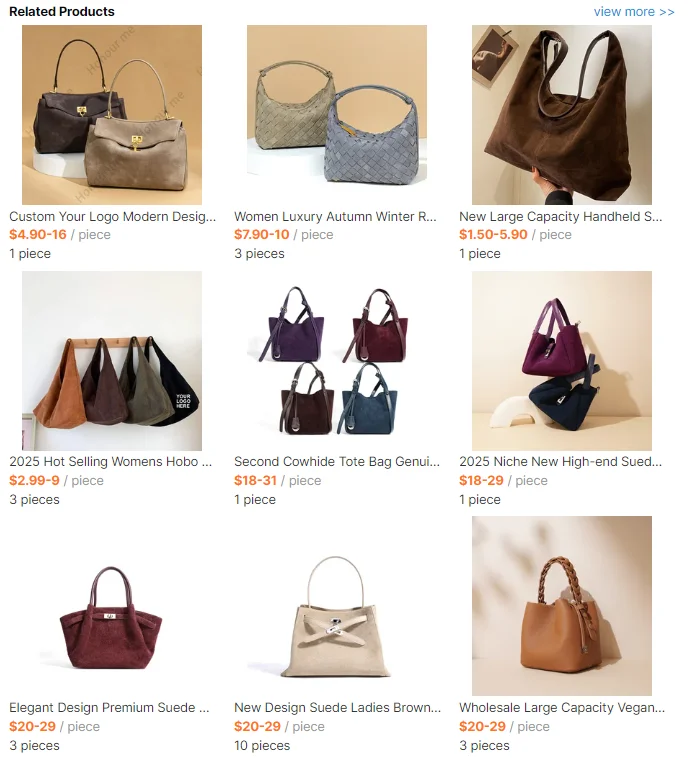Open '2025 Niche New High-end Sued...' title
This screenshot has height=764, width=689.
[x=560, y=462]
